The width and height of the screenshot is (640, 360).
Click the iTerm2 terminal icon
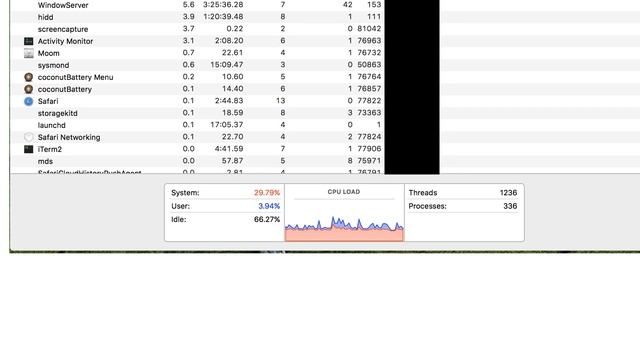tap(29, 149)
